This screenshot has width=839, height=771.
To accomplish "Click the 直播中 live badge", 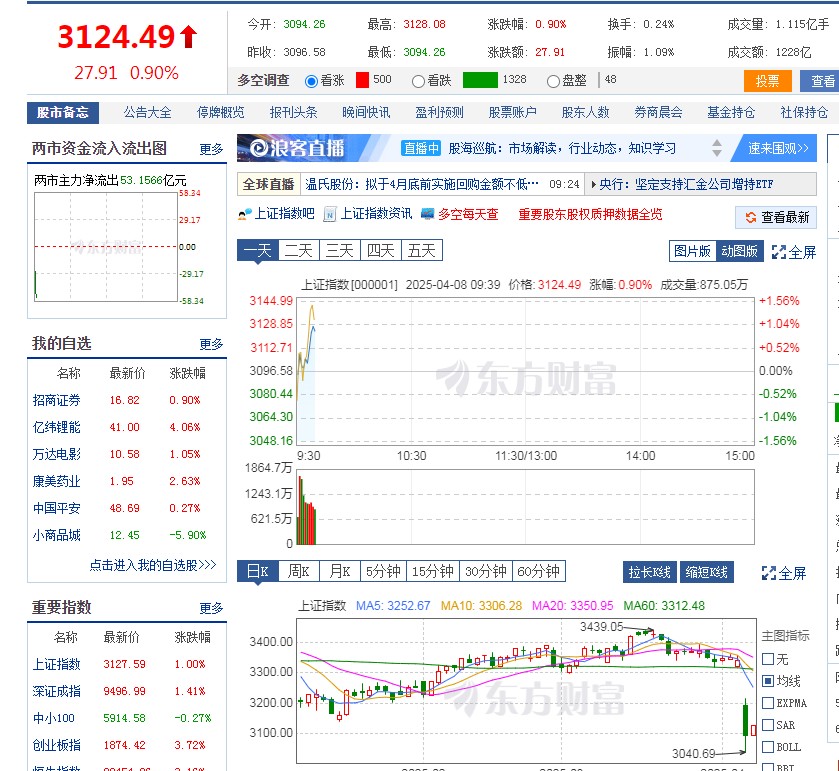I will click(x=421, y=148).
